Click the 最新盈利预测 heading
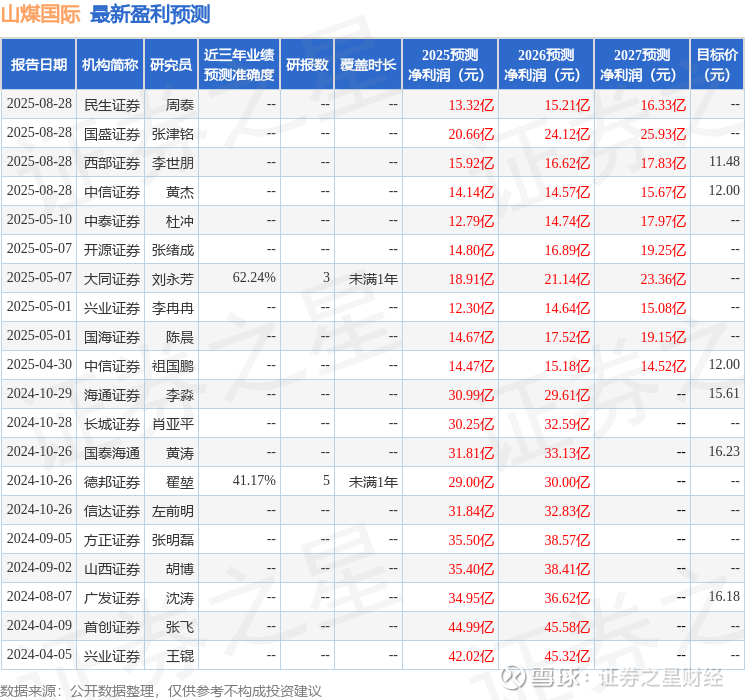Image resolution: width=745 pixels, height=700 pixels. [x=150, y=14]
